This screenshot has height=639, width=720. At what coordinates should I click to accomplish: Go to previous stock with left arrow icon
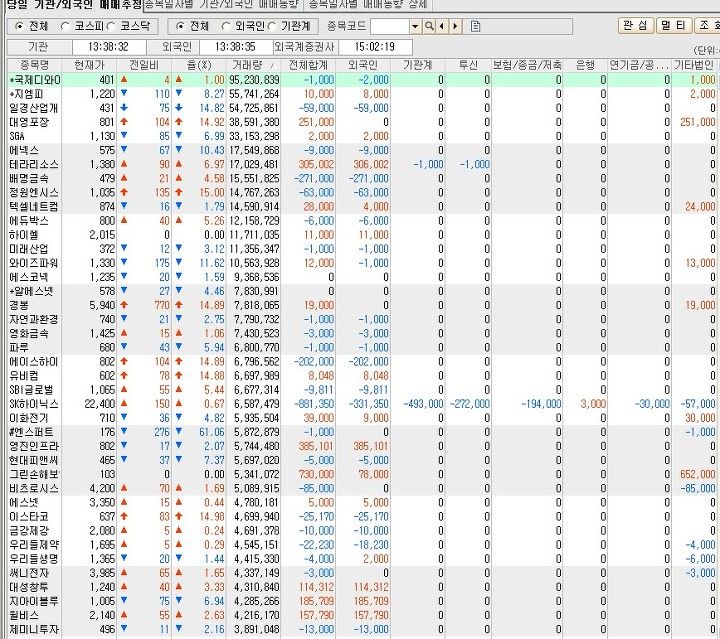(x=442, y=26)
